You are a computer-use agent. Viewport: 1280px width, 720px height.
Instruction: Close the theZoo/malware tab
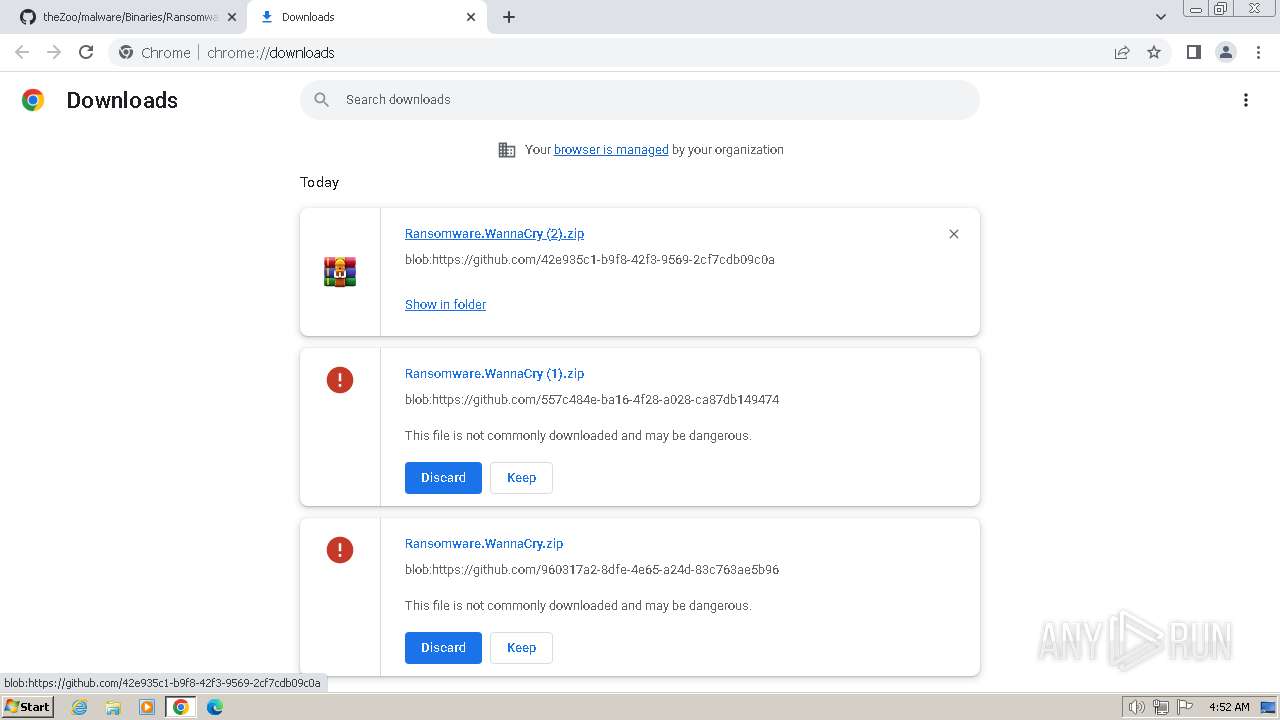click(x=232, y=17)
